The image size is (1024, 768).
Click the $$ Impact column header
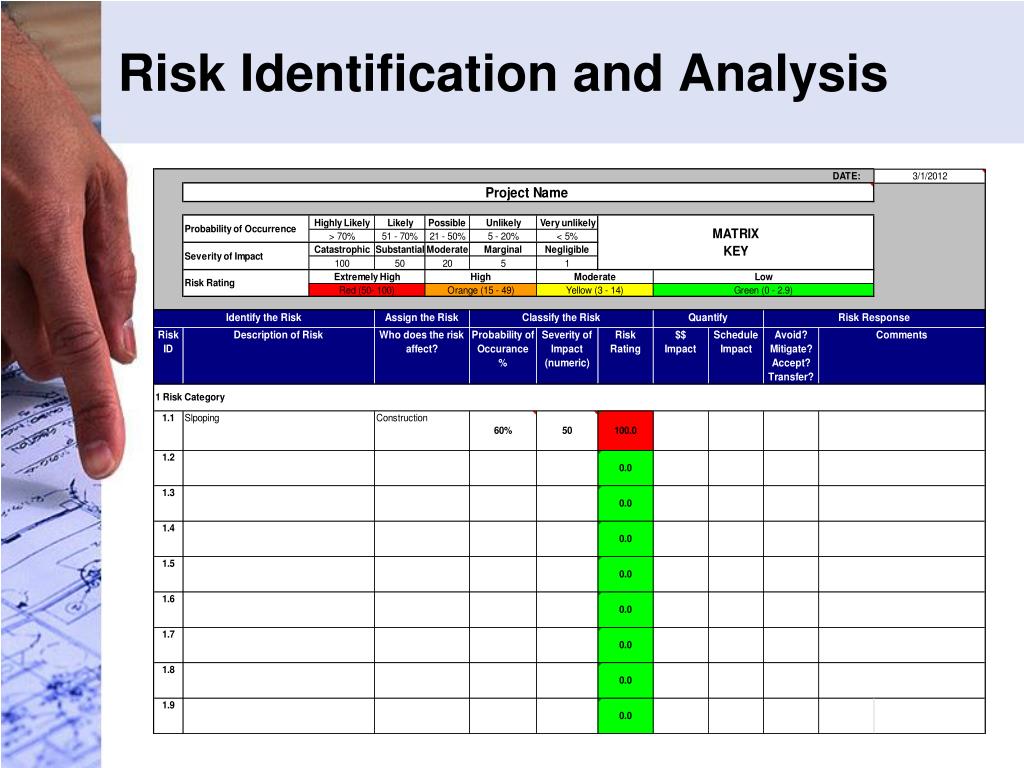(680, 355)
